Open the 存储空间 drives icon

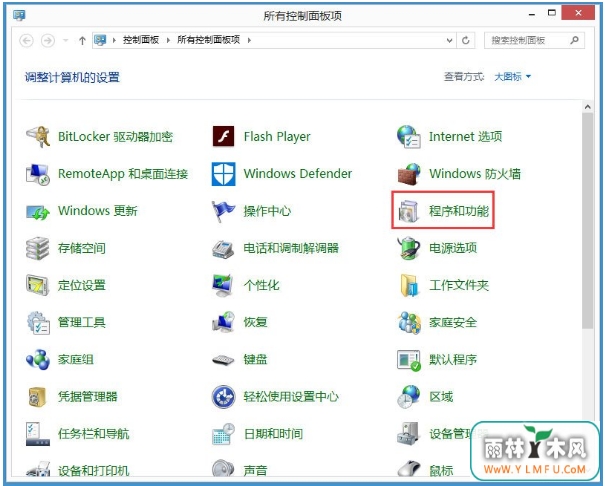click(x=37, y=248)
